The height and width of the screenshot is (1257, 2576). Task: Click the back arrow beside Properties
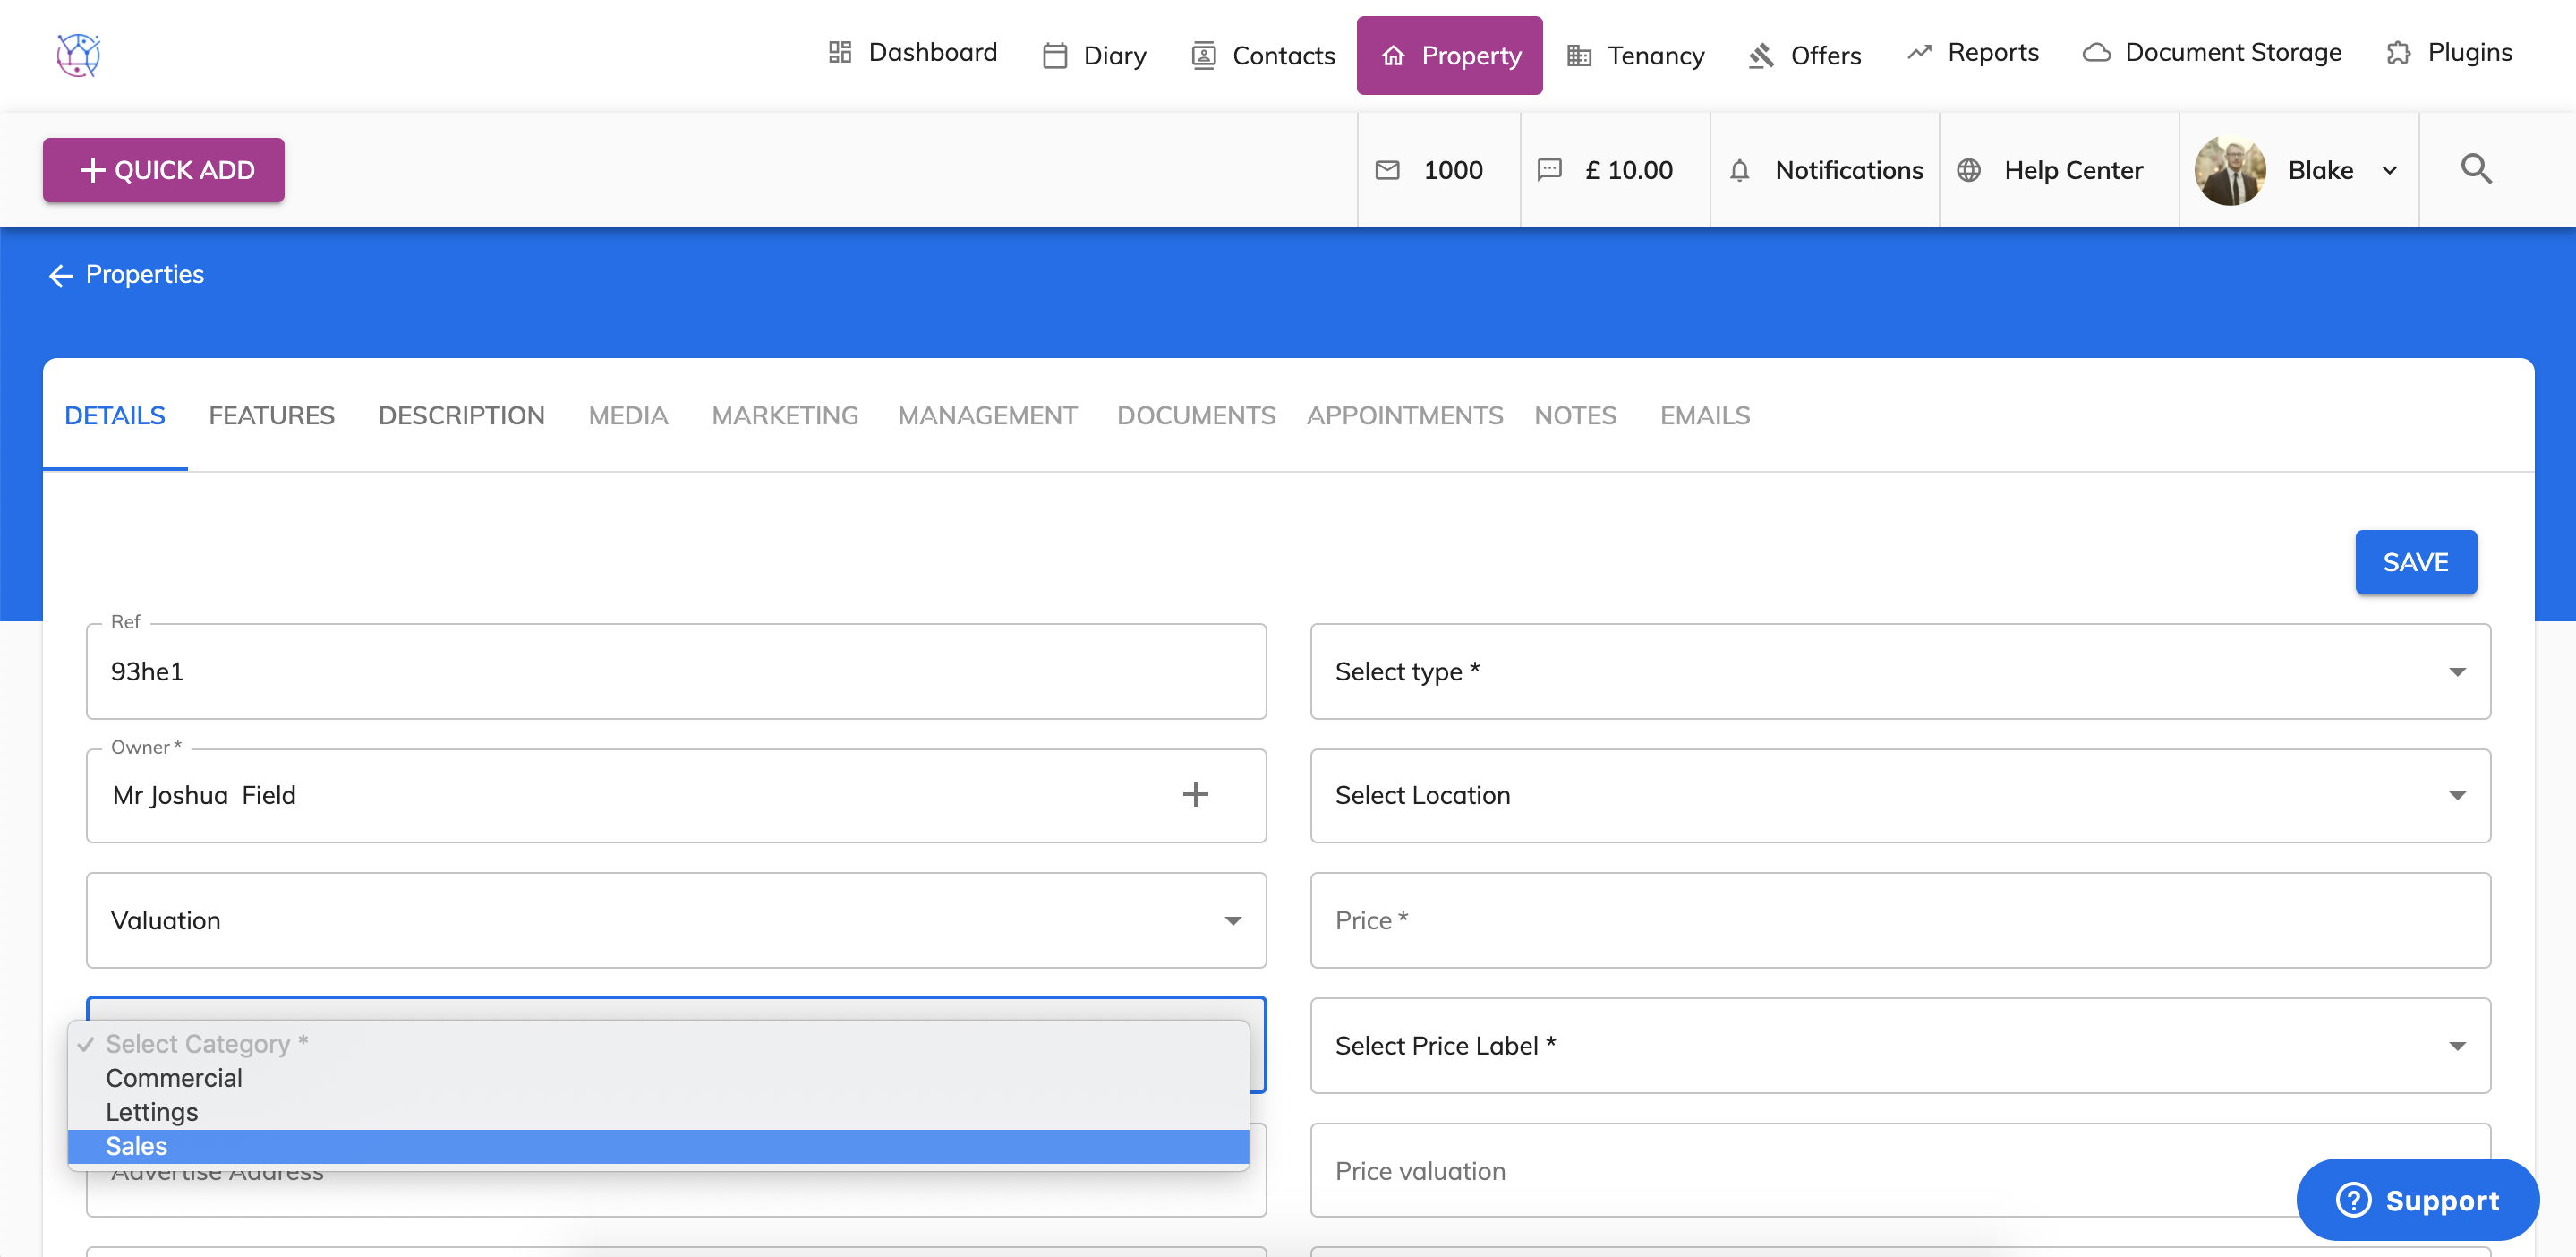pyautogui.click(x=61, y=276)
